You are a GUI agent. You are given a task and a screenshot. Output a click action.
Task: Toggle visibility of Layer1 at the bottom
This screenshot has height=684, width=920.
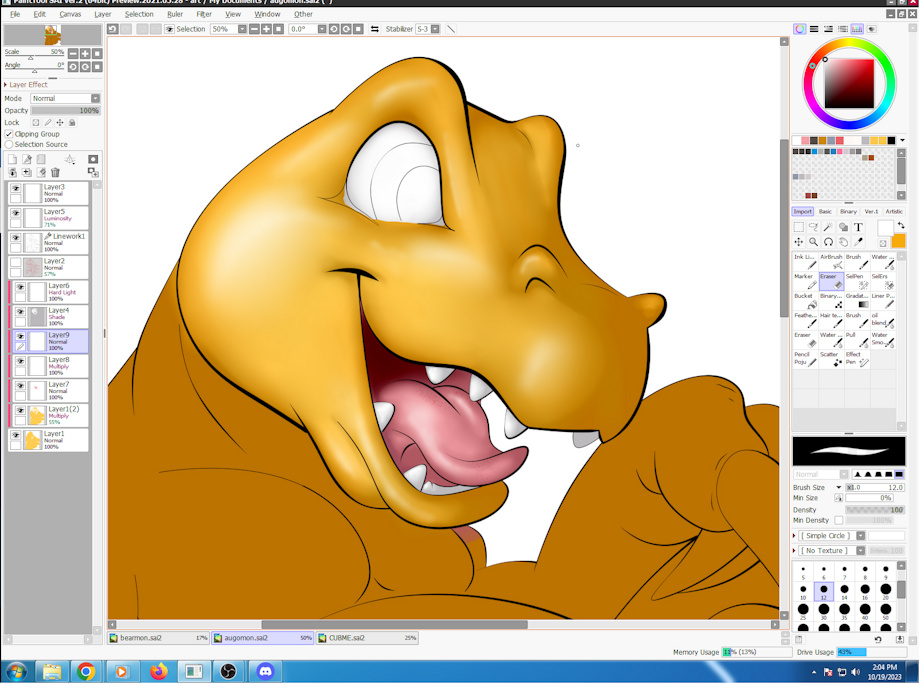(x=16, y=435)
